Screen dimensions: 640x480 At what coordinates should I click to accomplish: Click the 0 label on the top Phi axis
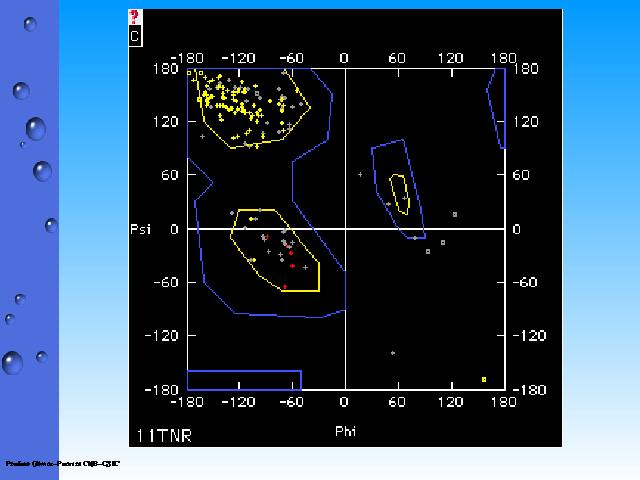point(344,58)
